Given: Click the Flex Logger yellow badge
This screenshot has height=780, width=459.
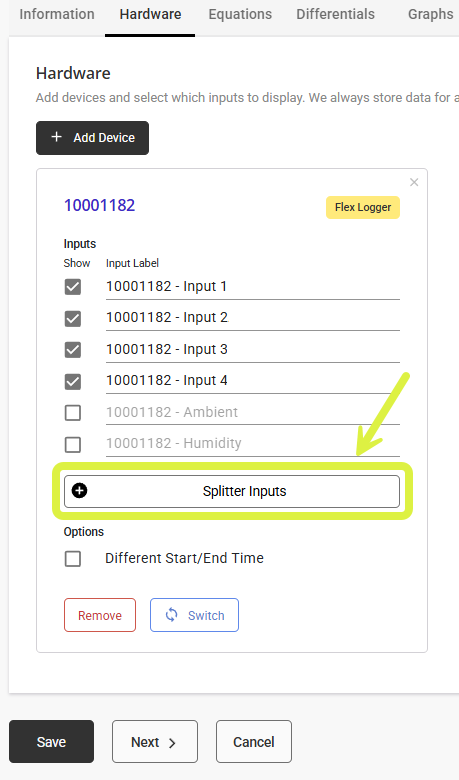Looking at the screenshot, I should point(363,207).
